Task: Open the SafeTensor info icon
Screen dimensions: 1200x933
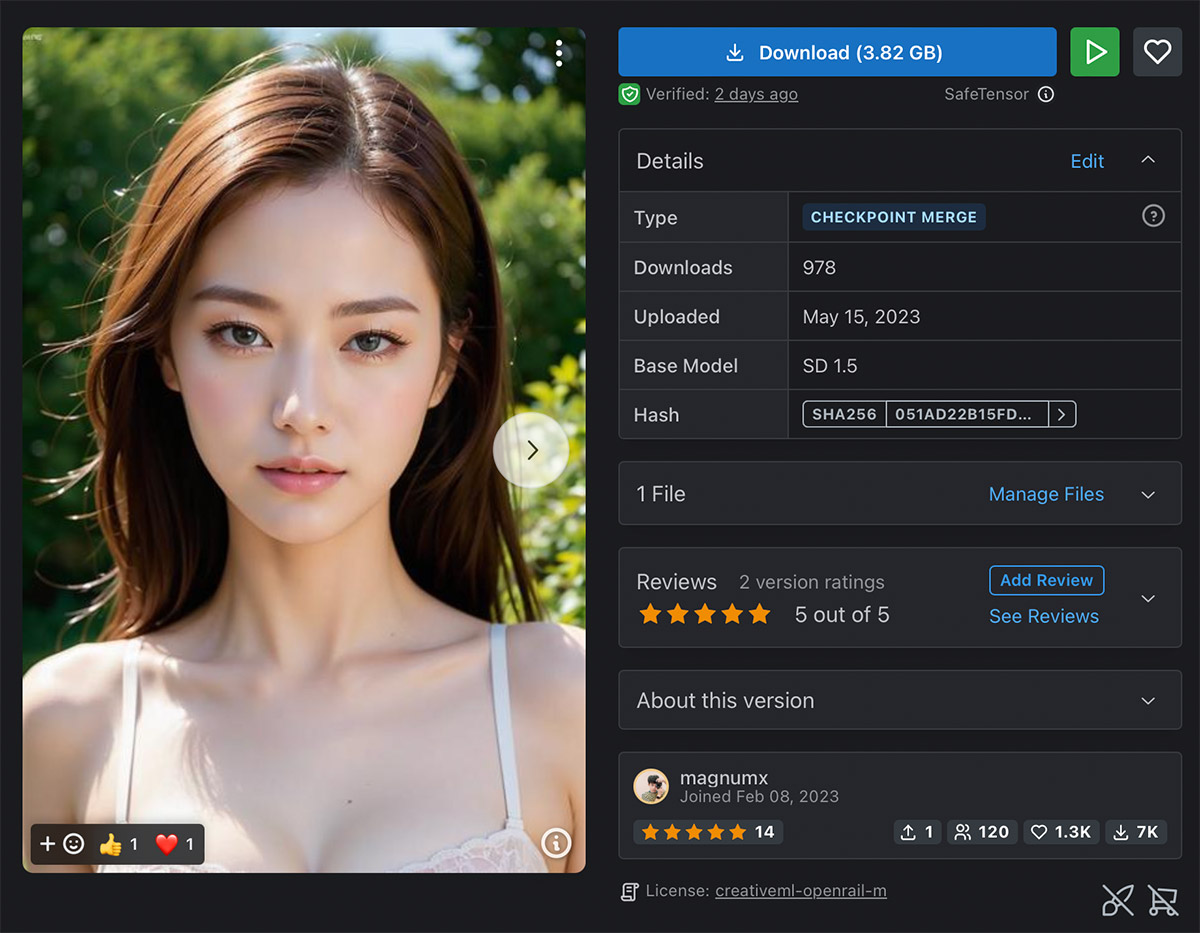Action: pos(1046,95)
